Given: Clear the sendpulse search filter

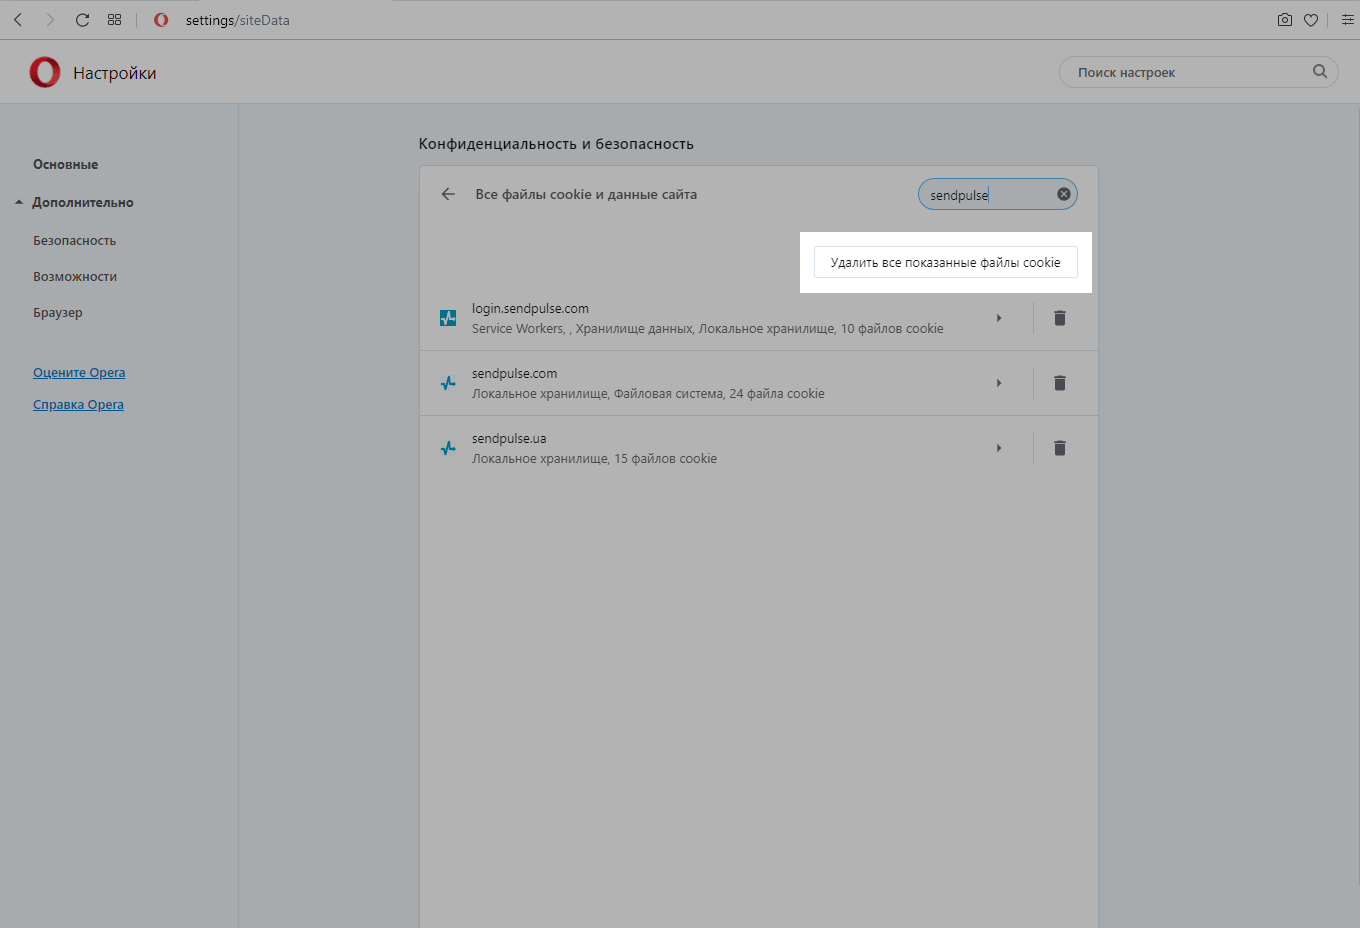Looking at the screenshot, I should click(1064, 194).
